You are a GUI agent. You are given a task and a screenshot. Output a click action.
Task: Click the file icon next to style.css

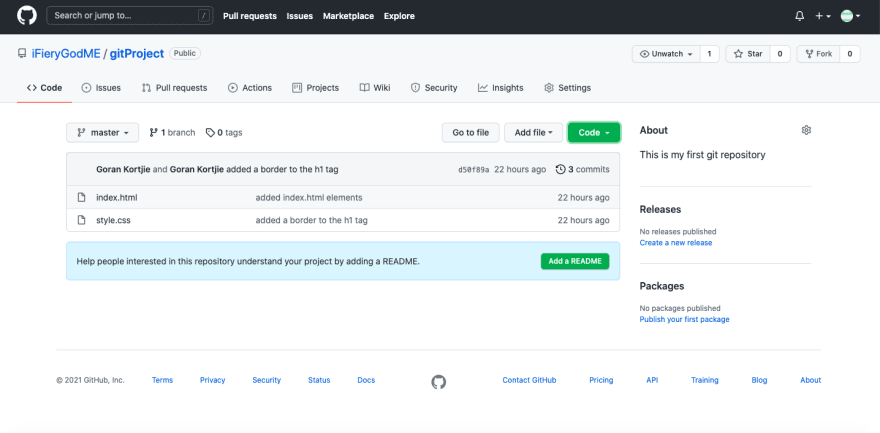(x=81, y=220)
